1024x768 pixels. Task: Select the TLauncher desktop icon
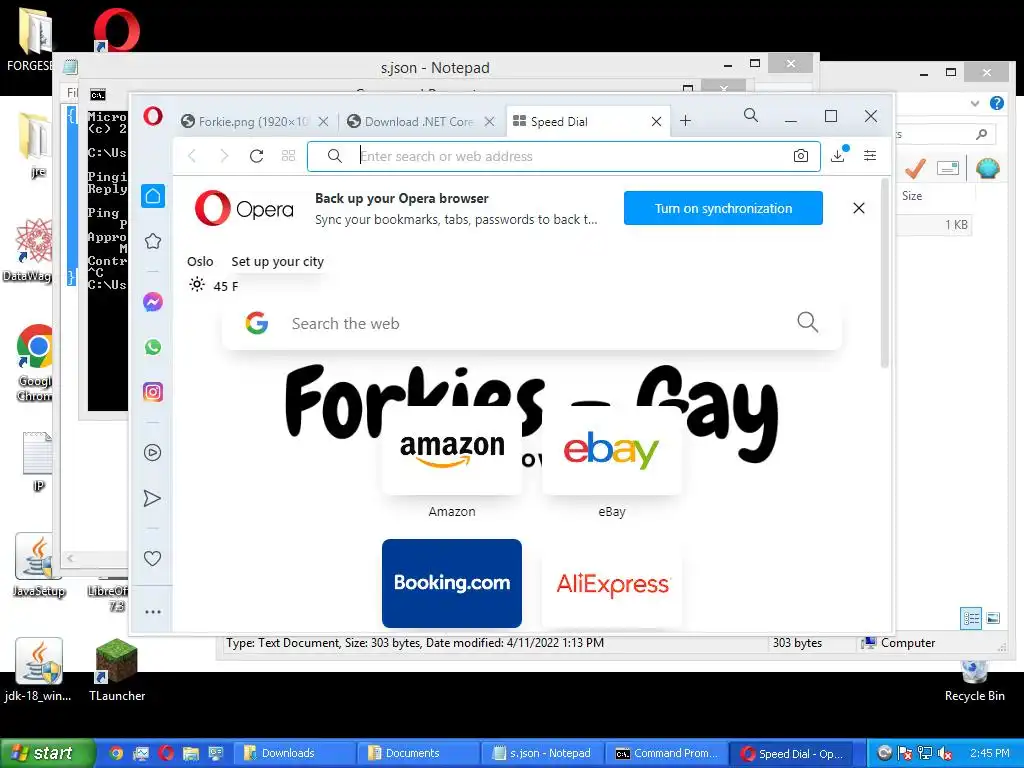pyautogui.click(x=117, y=670)
